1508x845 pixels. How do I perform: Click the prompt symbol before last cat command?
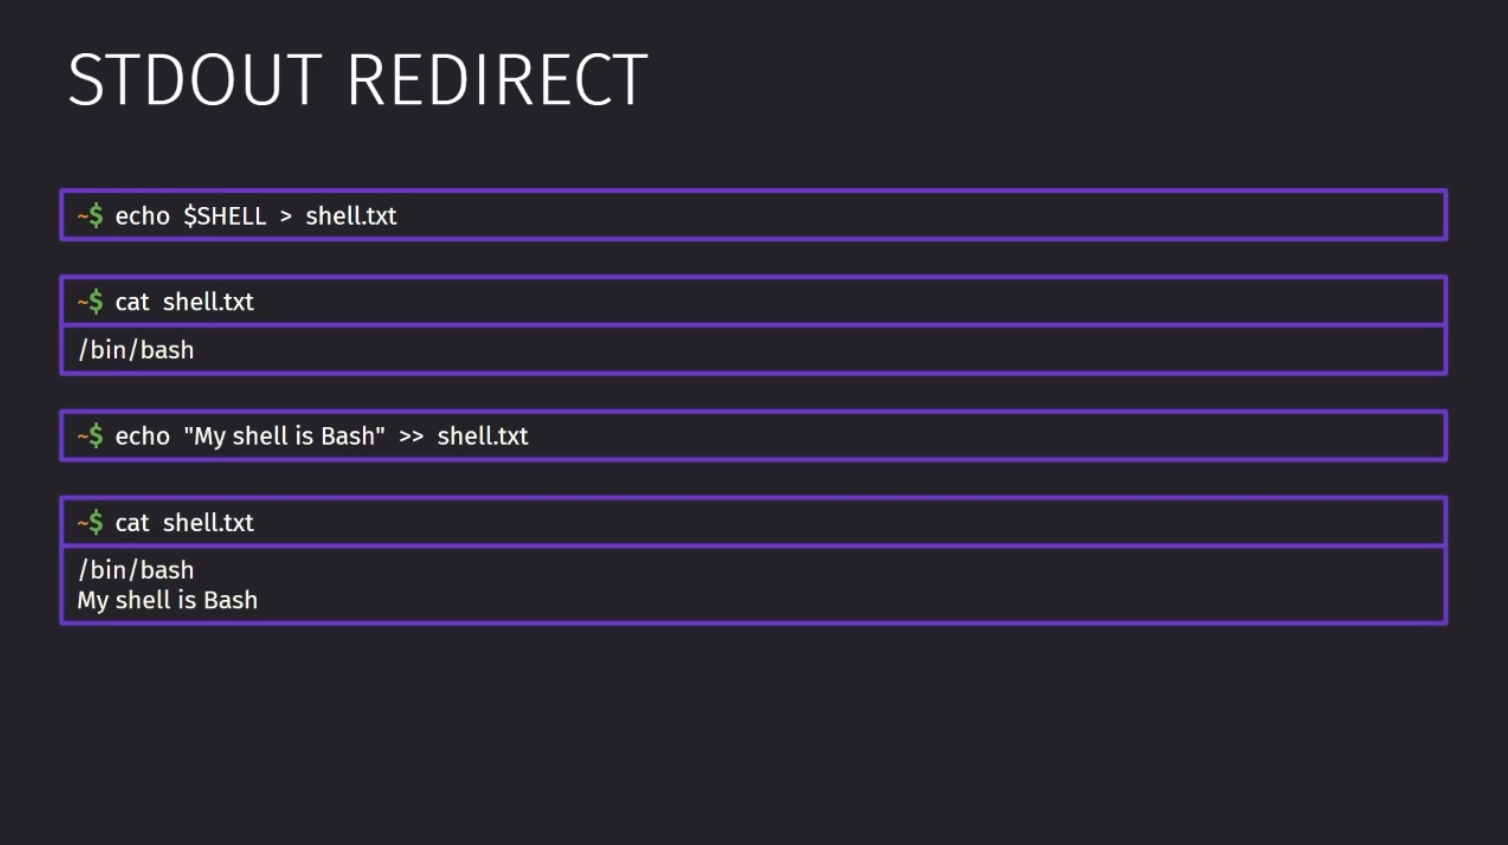tap(90, 522)
